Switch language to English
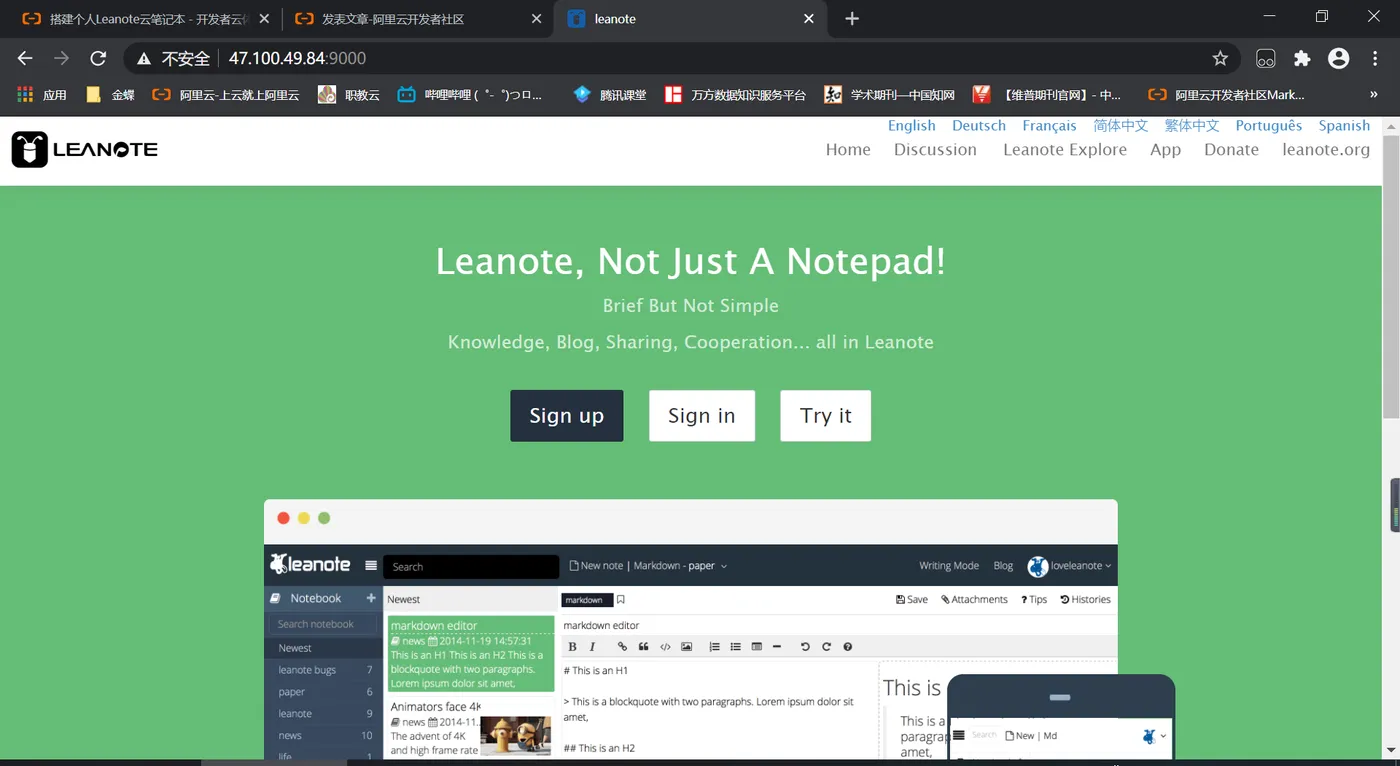1400x766 pixels. (912, 126)
